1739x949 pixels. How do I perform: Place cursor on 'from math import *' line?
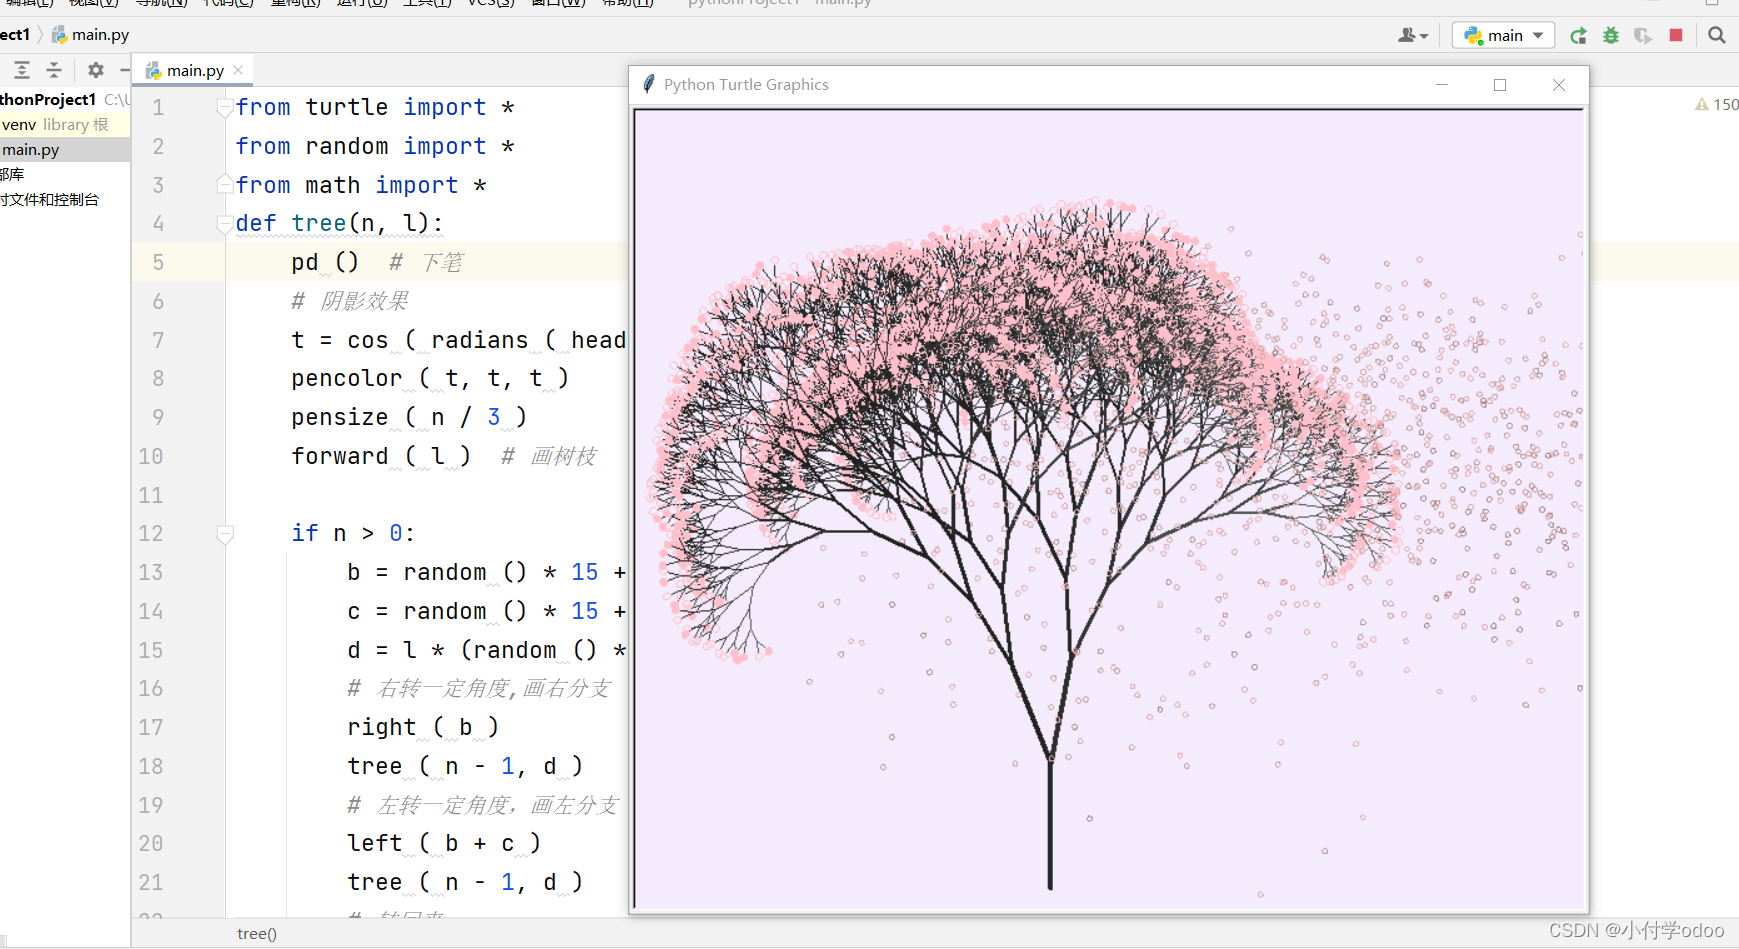click(361, 185)
